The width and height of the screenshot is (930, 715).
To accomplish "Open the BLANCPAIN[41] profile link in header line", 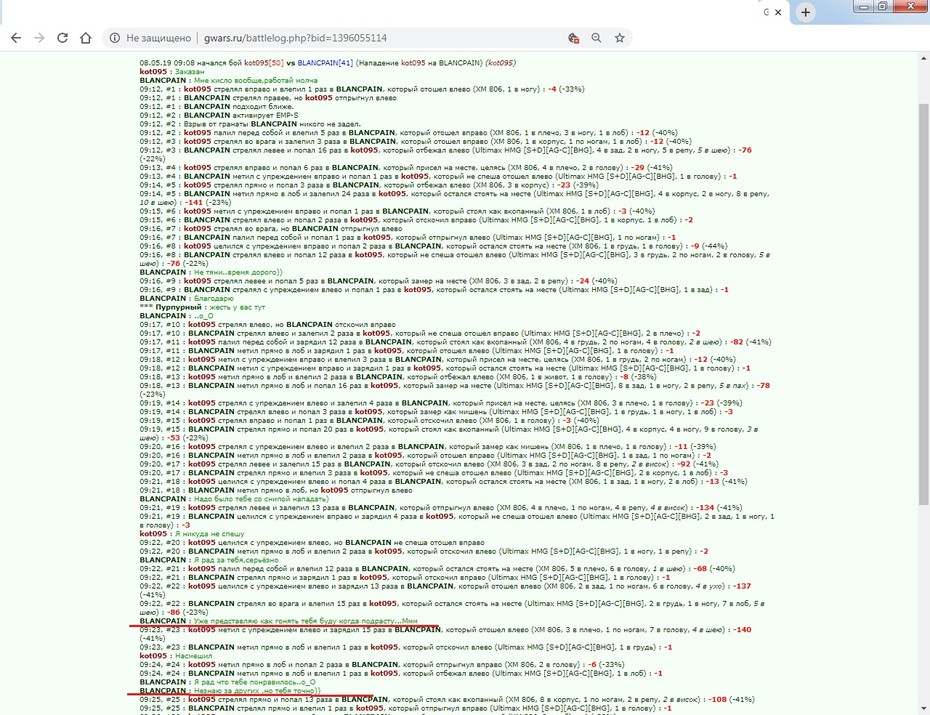I will click(x=325, y=63).
